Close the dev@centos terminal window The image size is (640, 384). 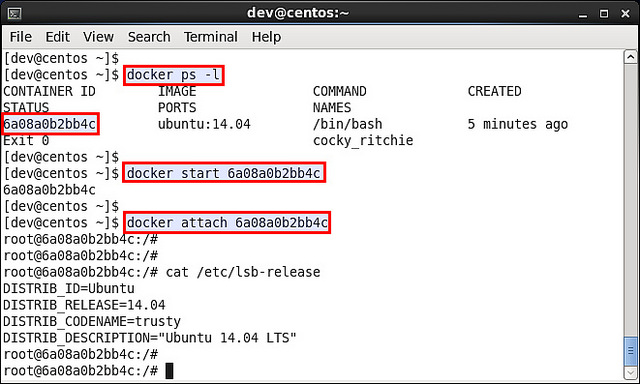[x=625, y=14]
